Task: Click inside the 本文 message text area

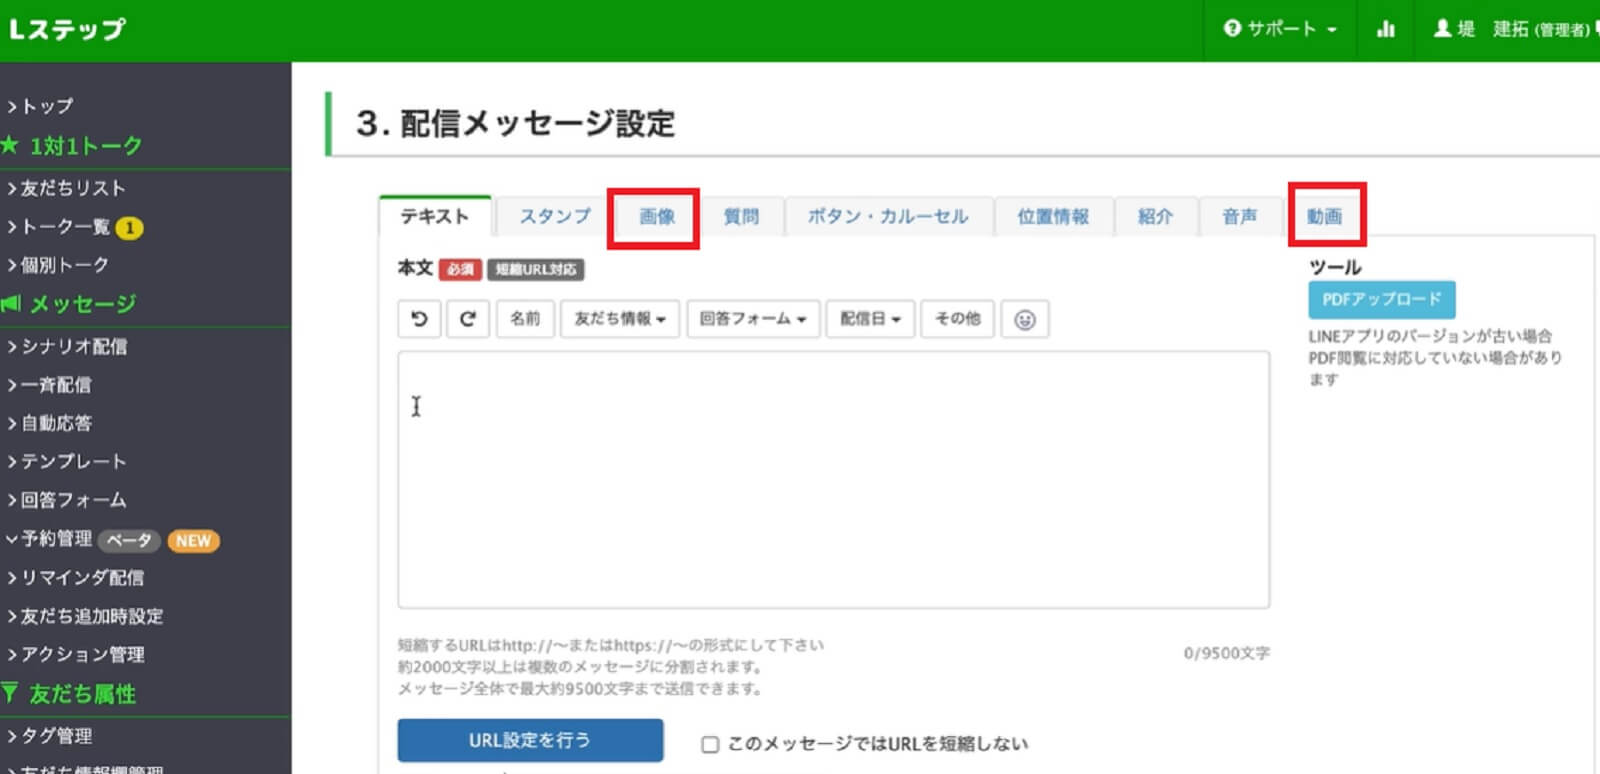Action: coord(833,480)
